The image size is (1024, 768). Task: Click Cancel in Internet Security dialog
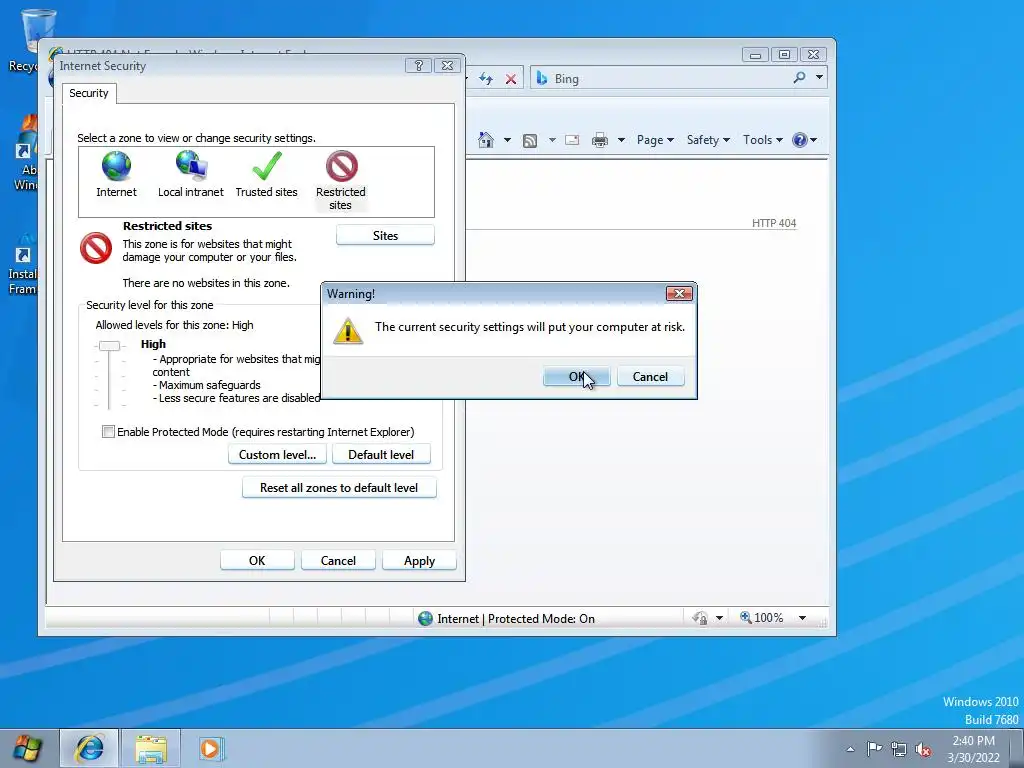click(x=338, y=561)
